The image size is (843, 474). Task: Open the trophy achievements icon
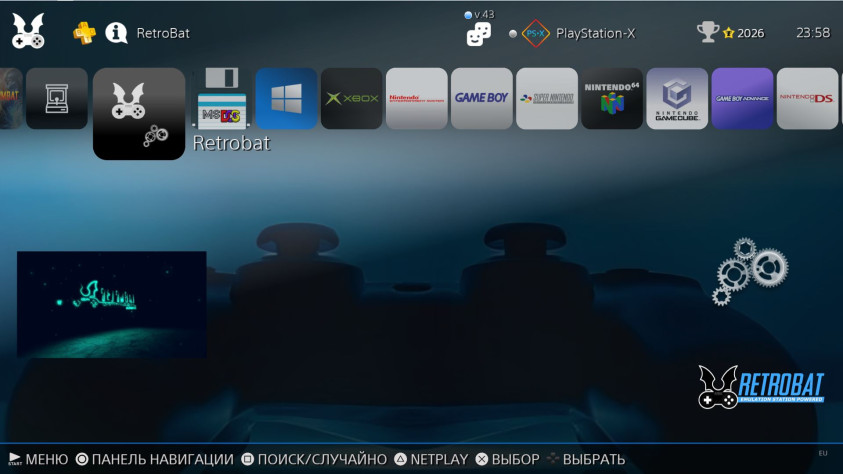708,32
